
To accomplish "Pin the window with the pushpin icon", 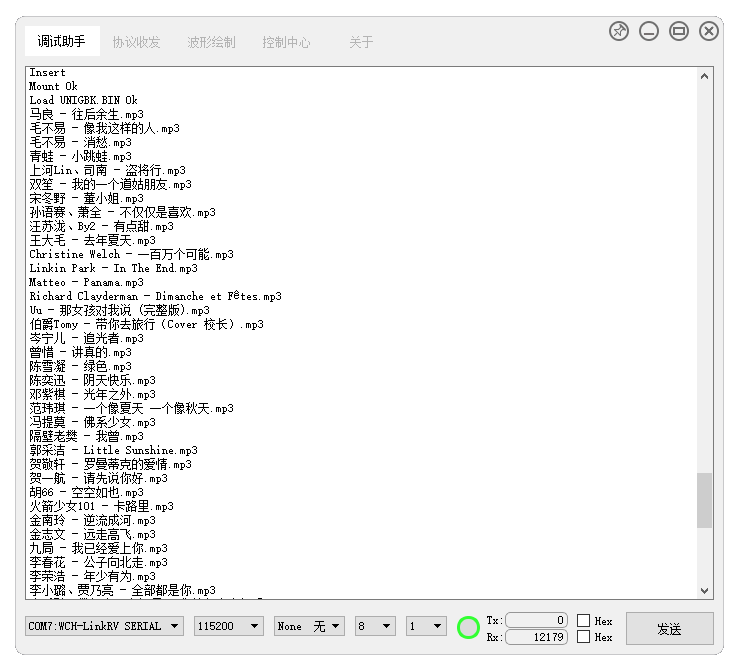I will click(619, 31).
